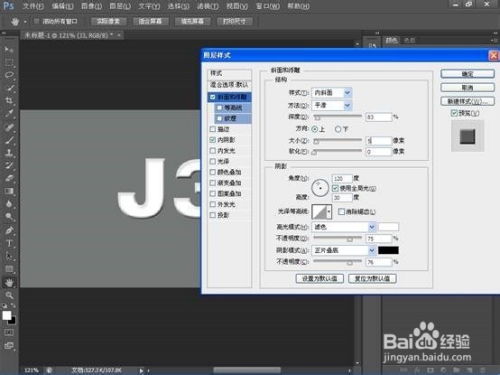Enable the 纹理 sub-option checkbox
500x375 pixels.
click(x=219, y=118)
